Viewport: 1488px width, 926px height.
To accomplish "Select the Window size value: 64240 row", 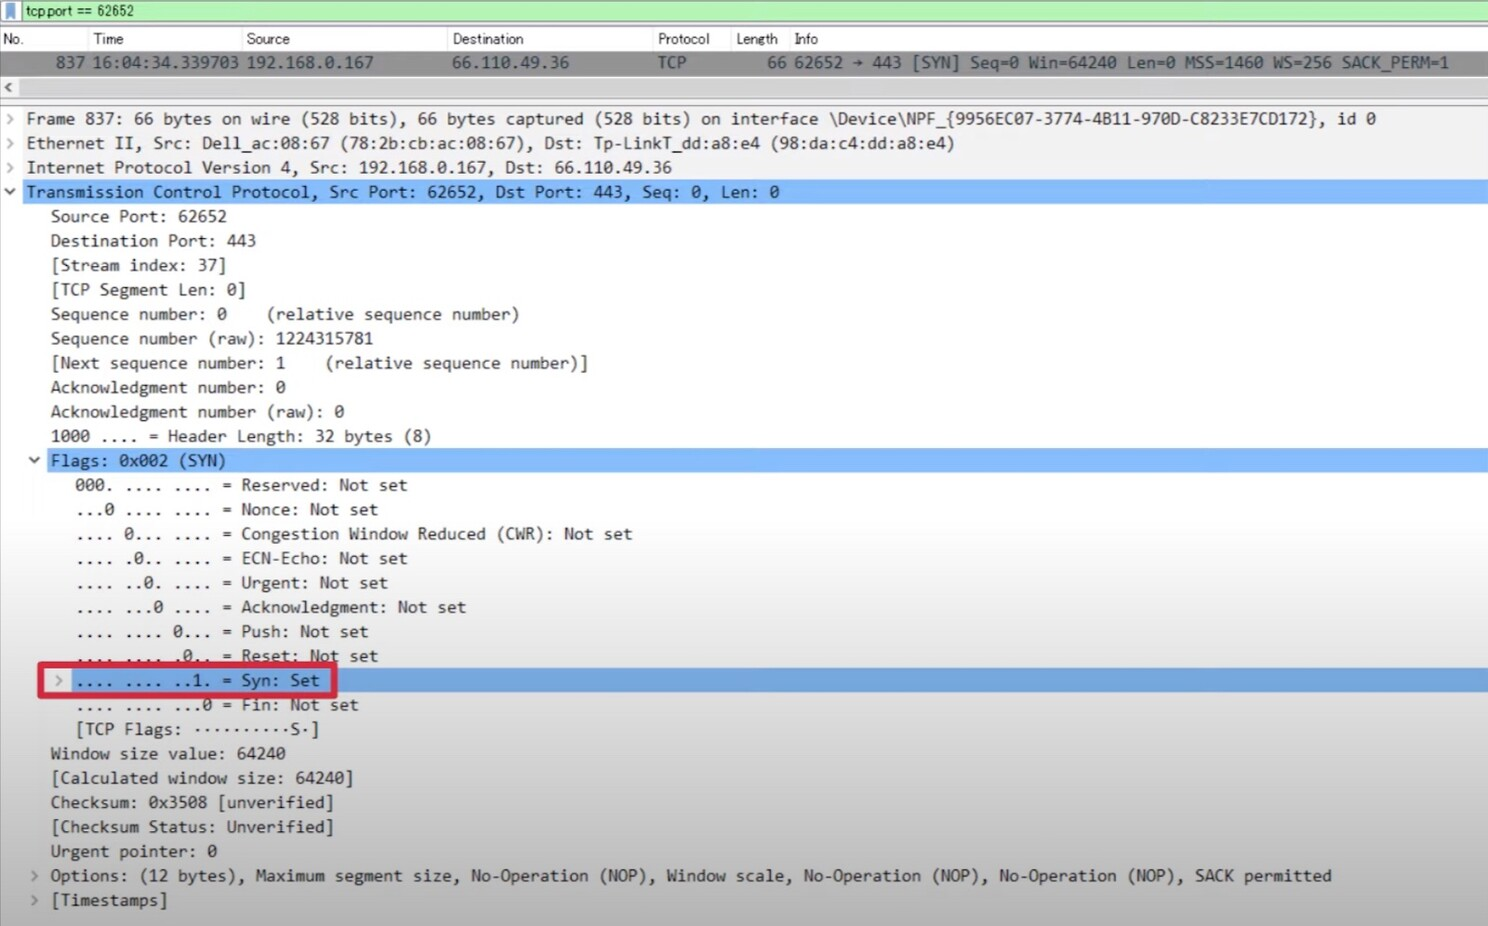I will (168, 754).
